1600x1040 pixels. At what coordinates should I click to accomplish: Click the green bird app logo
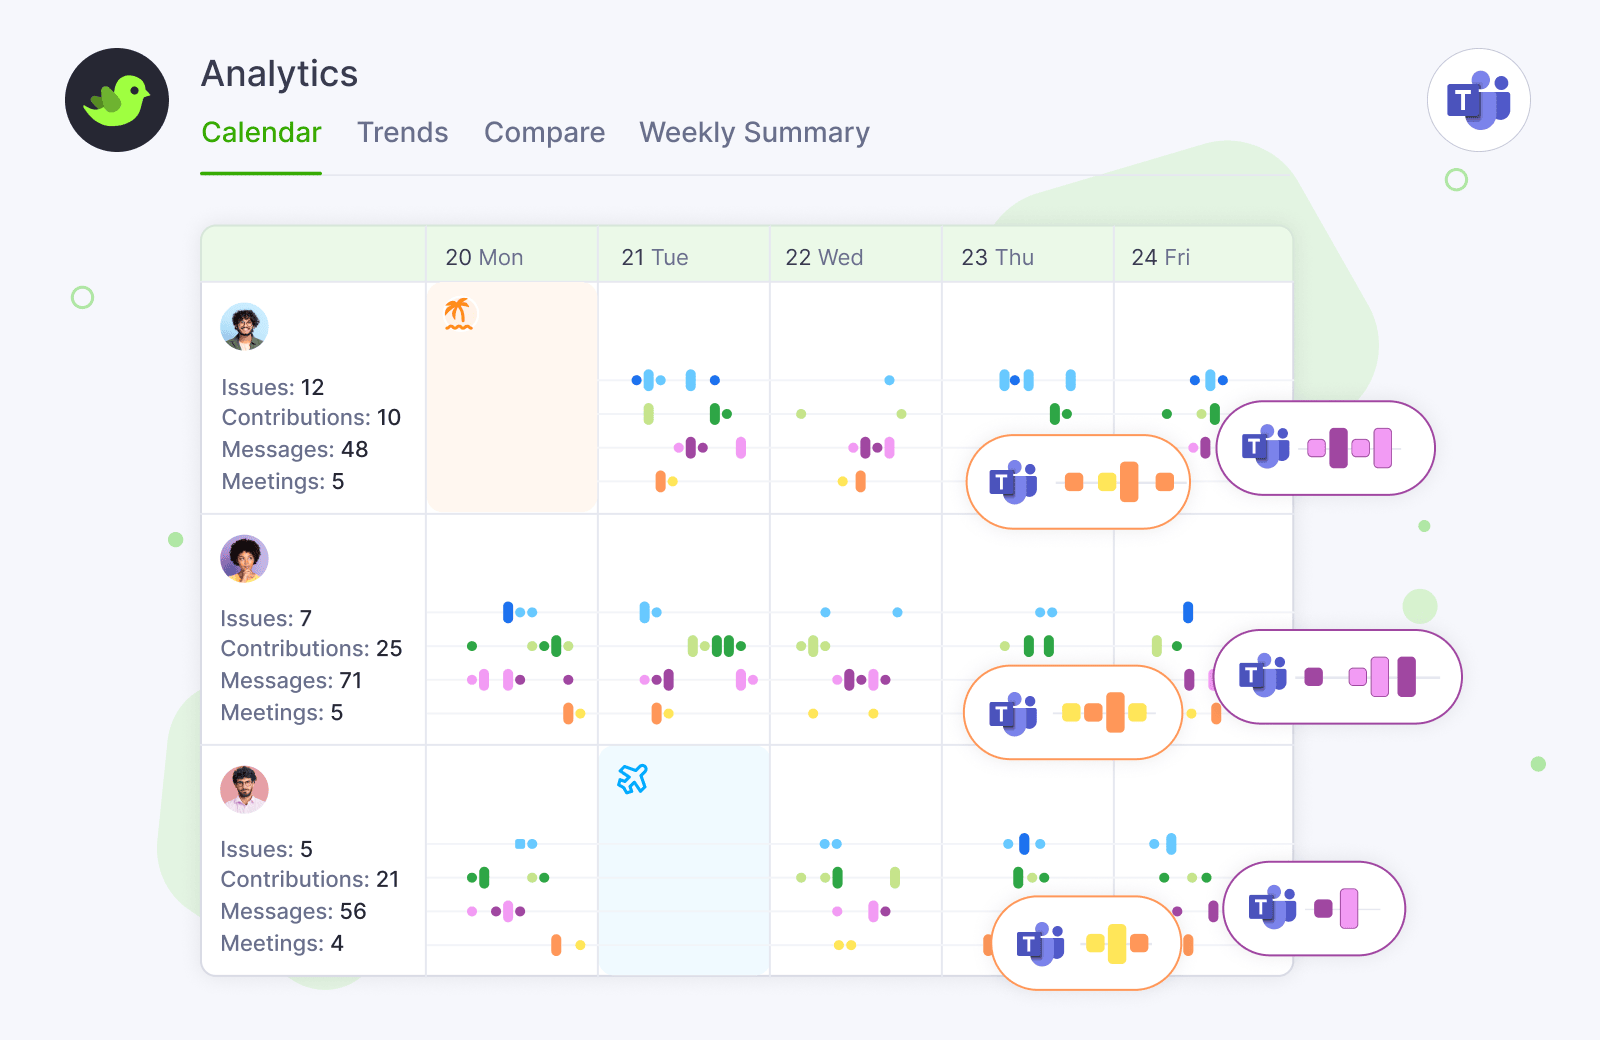point(117,100)
